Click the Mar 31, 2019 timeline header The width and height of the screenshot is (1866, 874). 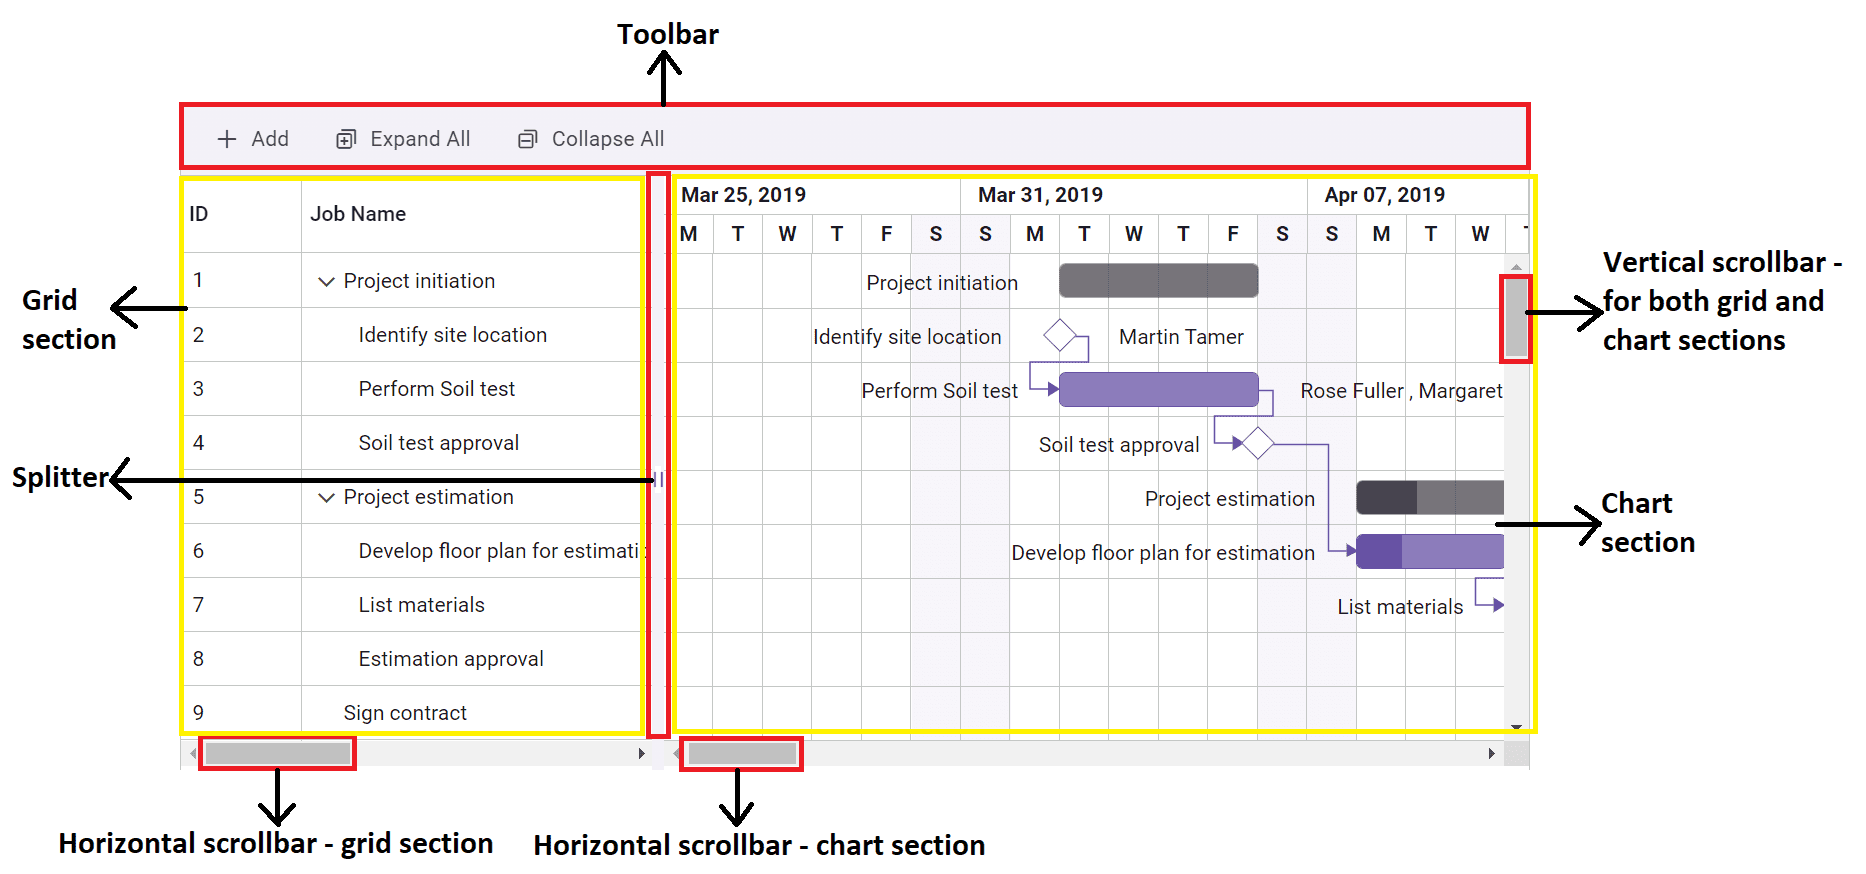coord(1040,194)
